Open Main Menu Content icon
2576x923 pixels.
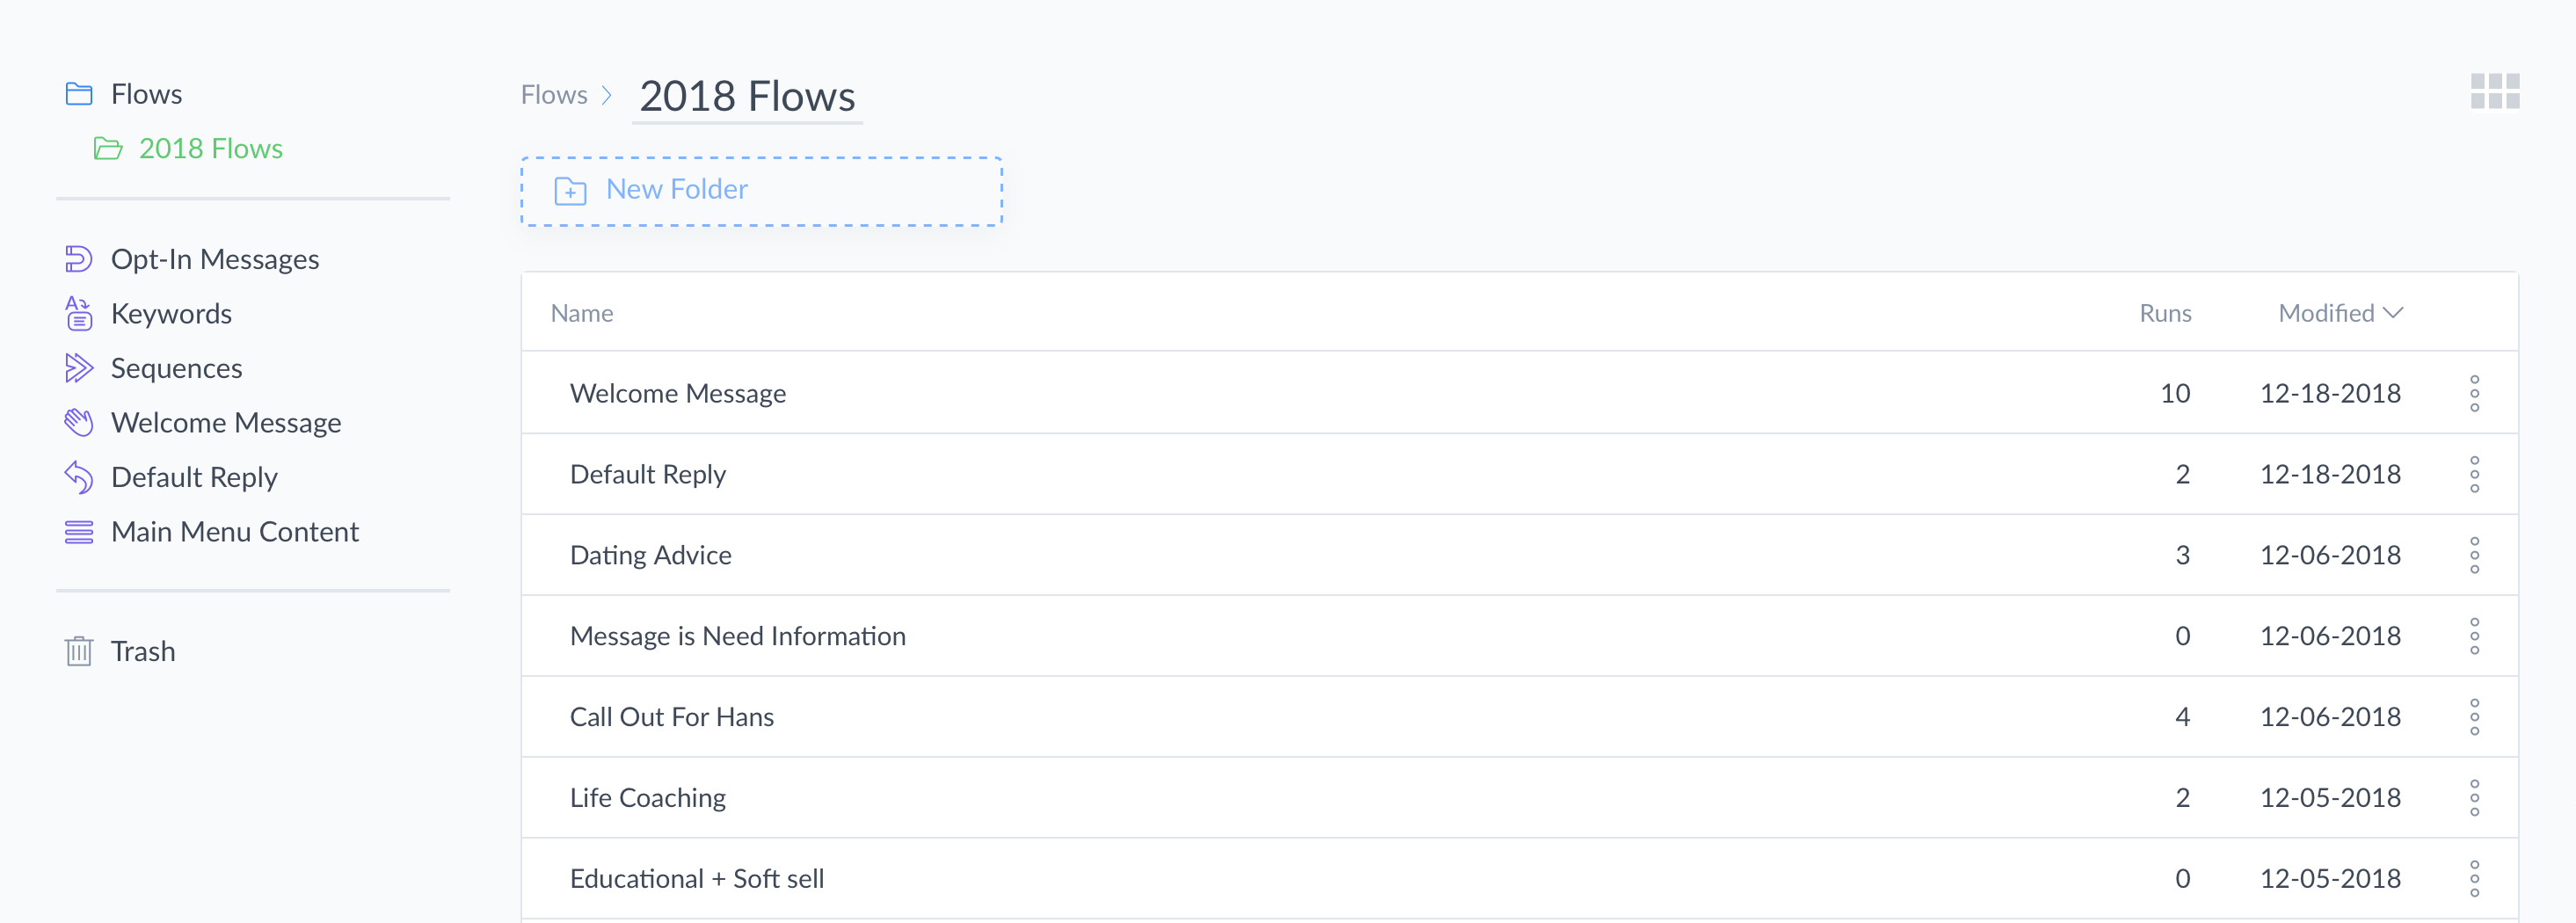click(x=79, y=532)
